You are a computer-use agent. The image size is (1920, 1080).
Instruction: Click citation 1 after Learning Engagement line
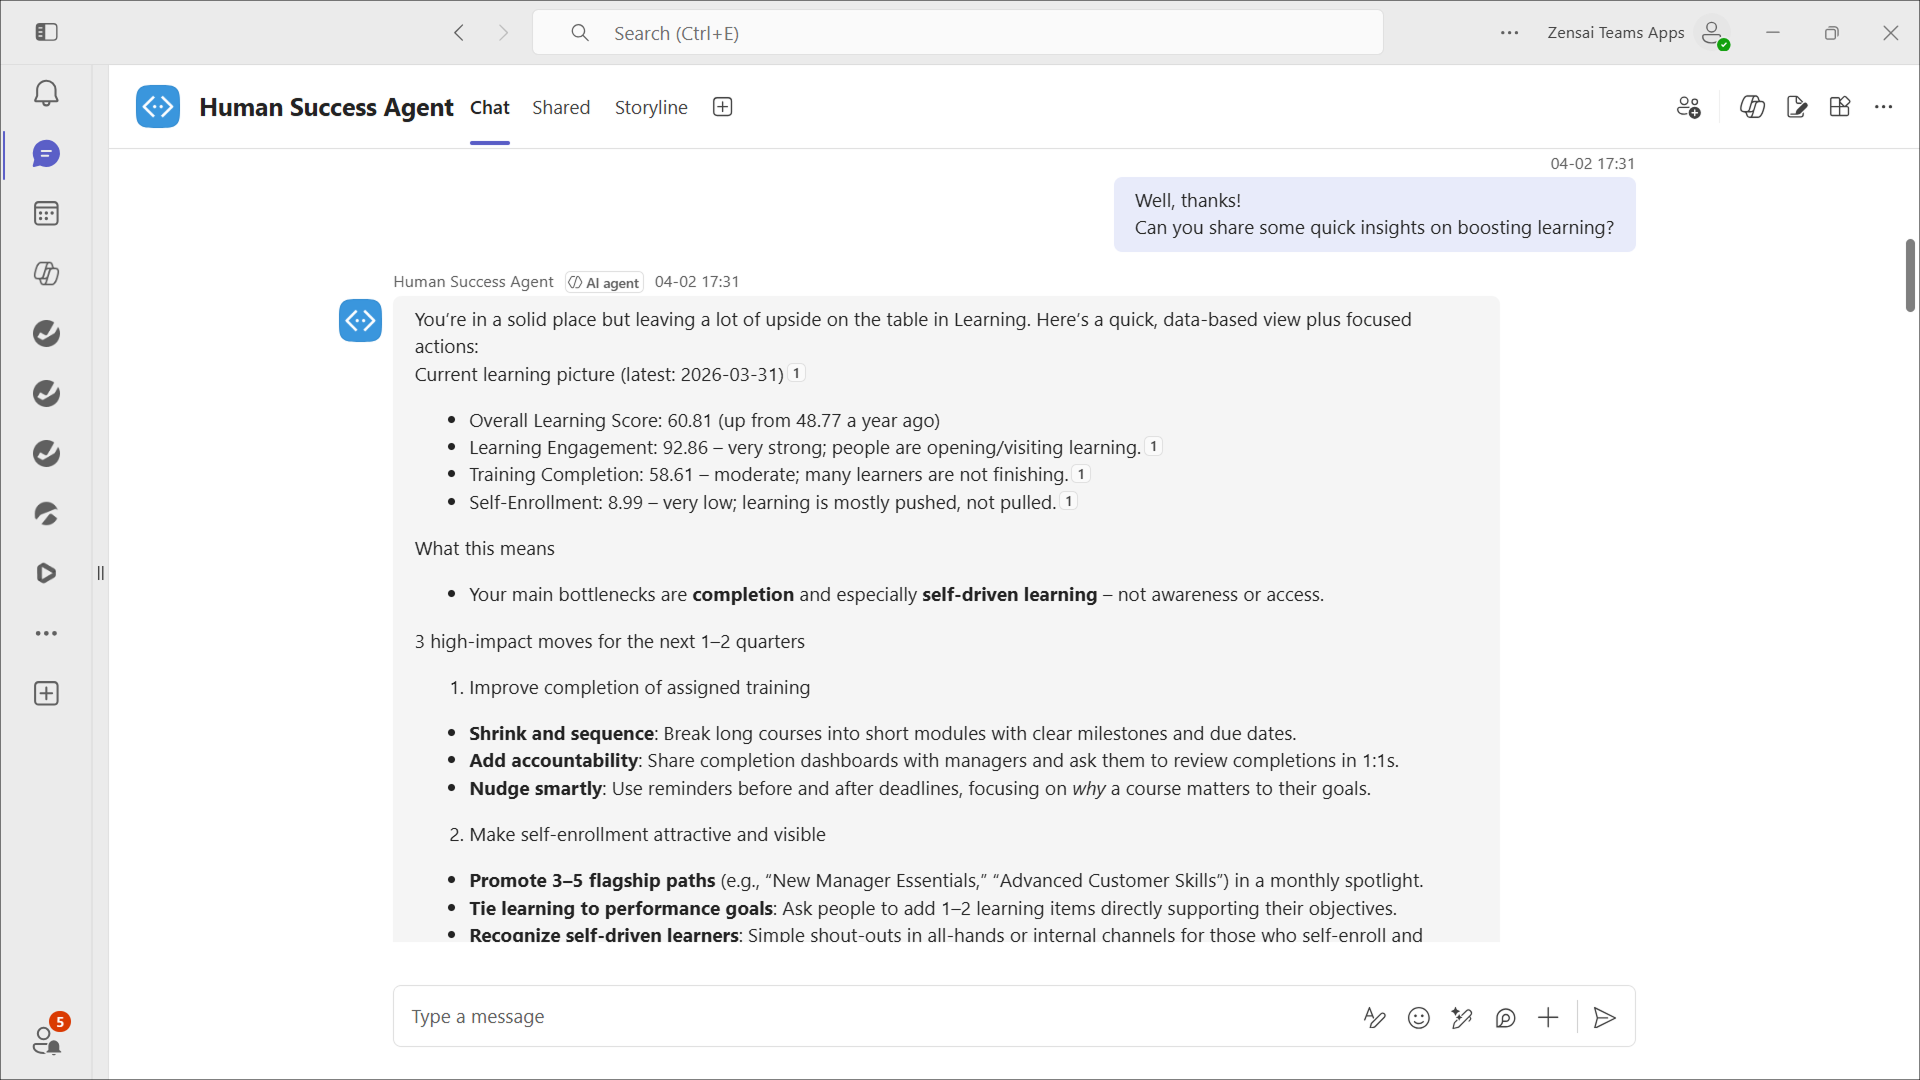click(x=1153, y=447)
